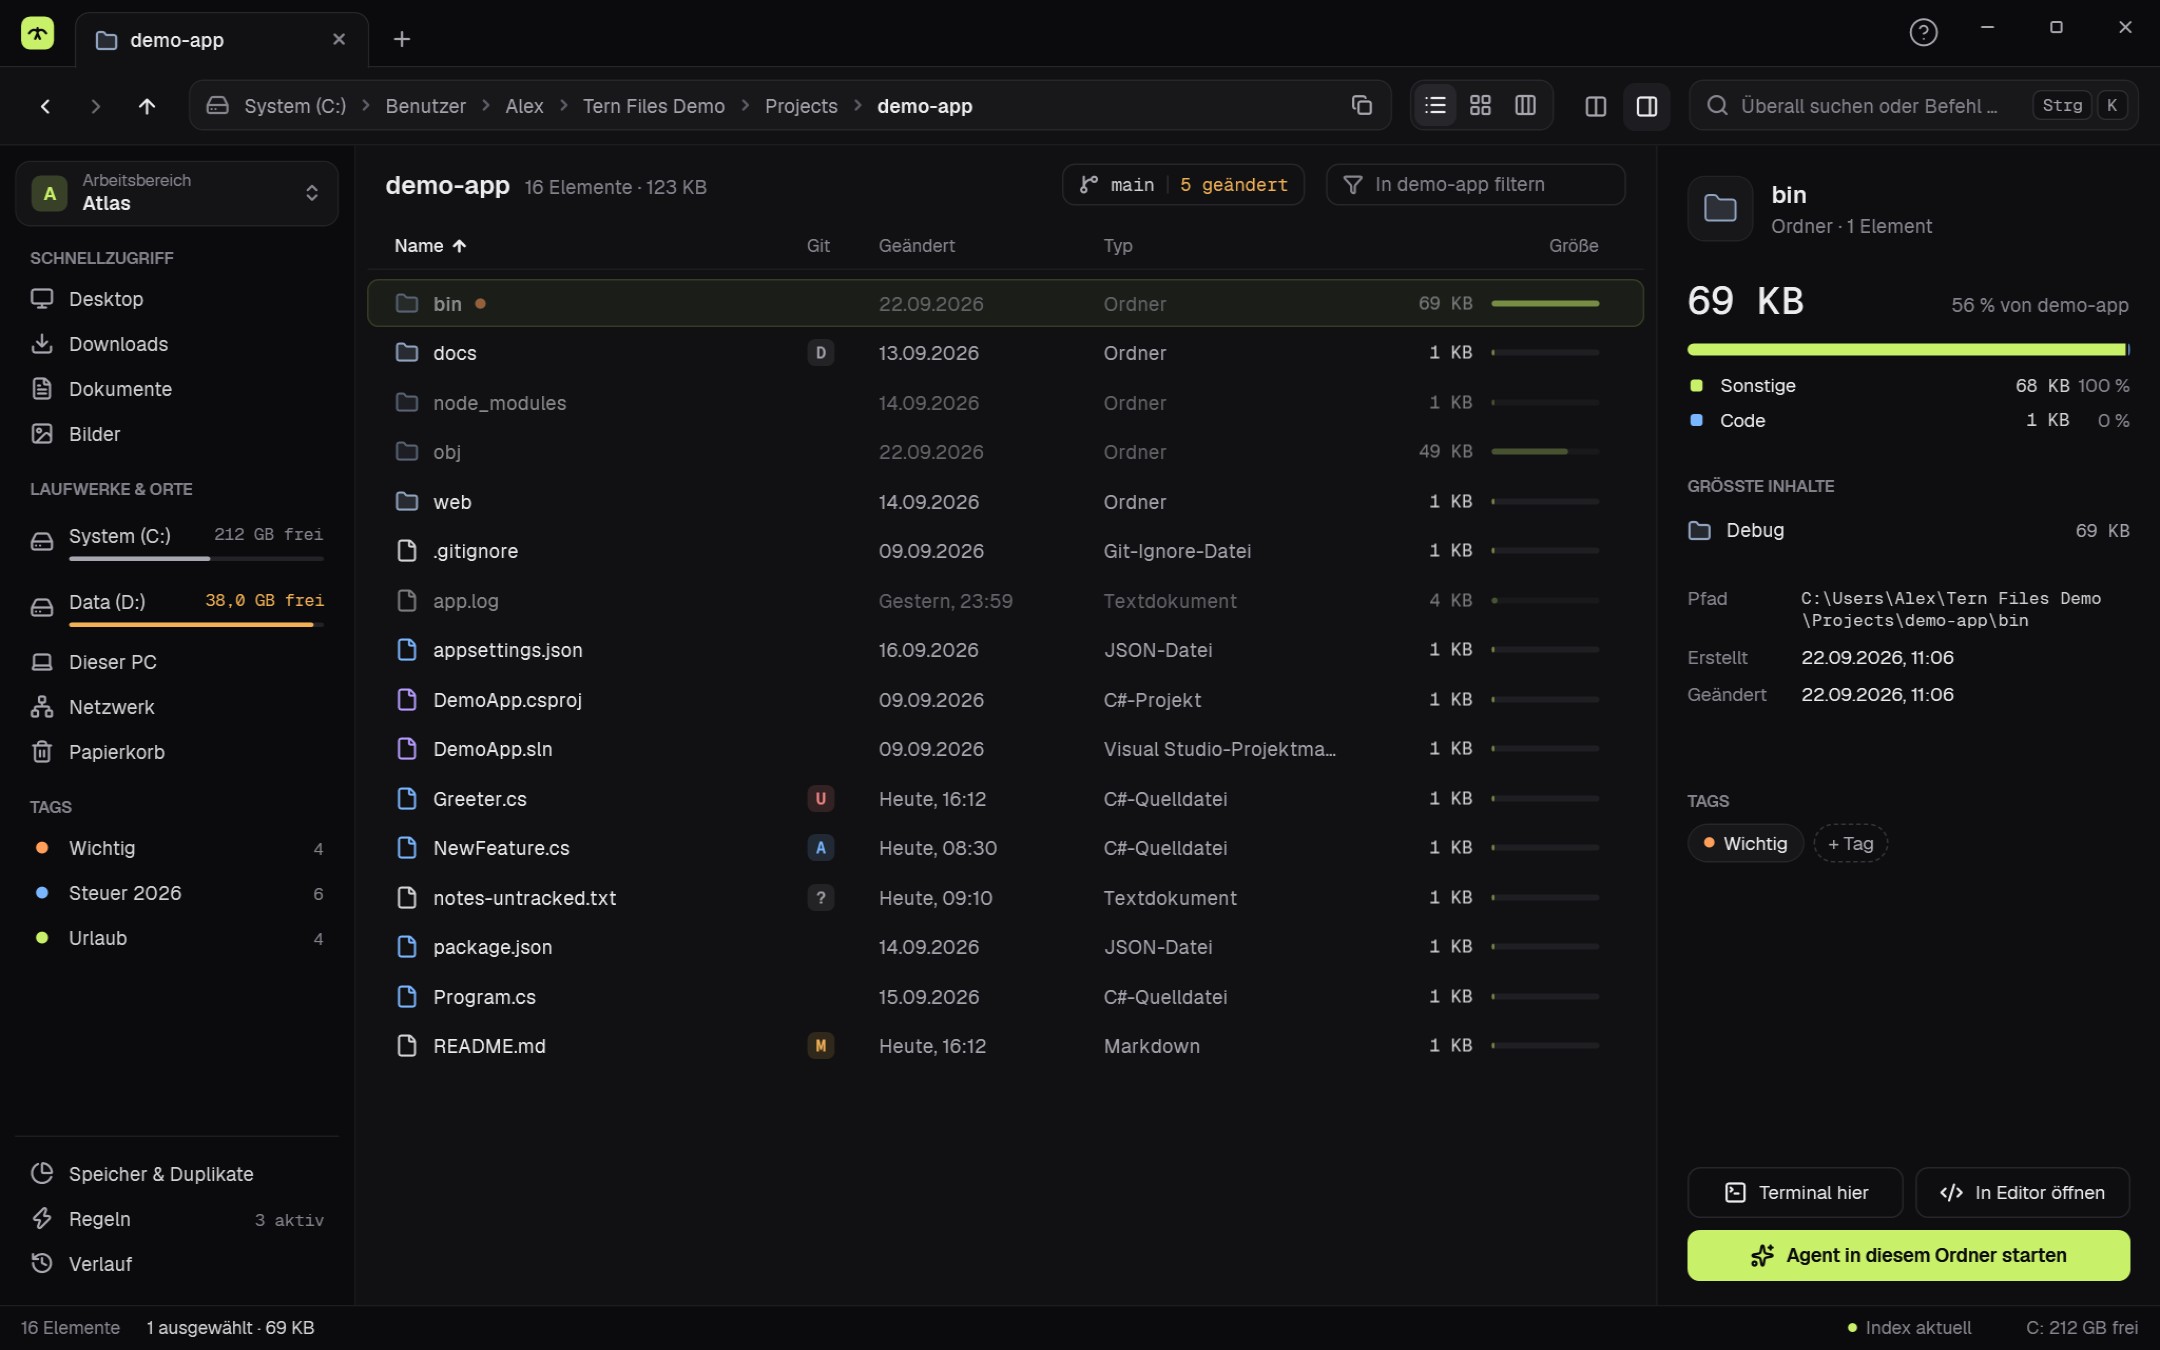
Task: Select the demo-app tab
Action: pos(222,40)
